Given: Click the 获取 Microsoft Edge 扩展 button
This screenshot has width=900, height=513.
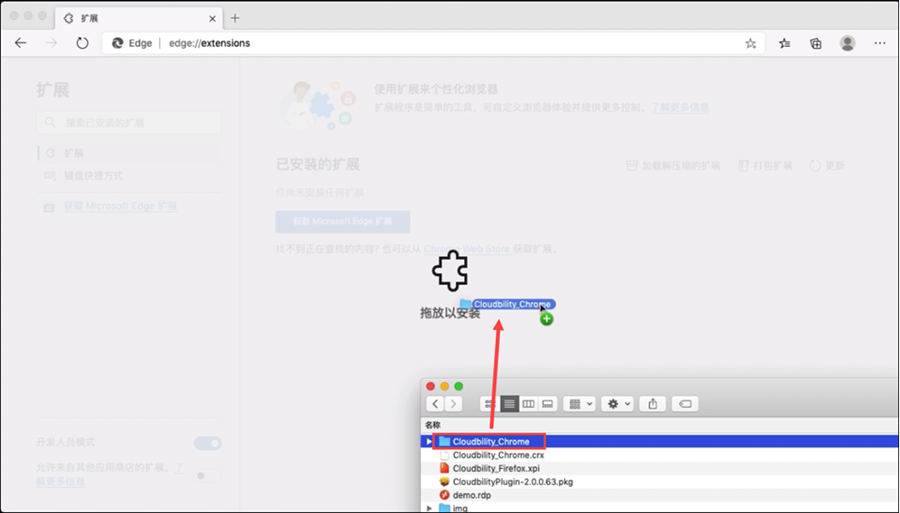Looking at the screenshot, I should pyautogui.click(x=343, y=222).
